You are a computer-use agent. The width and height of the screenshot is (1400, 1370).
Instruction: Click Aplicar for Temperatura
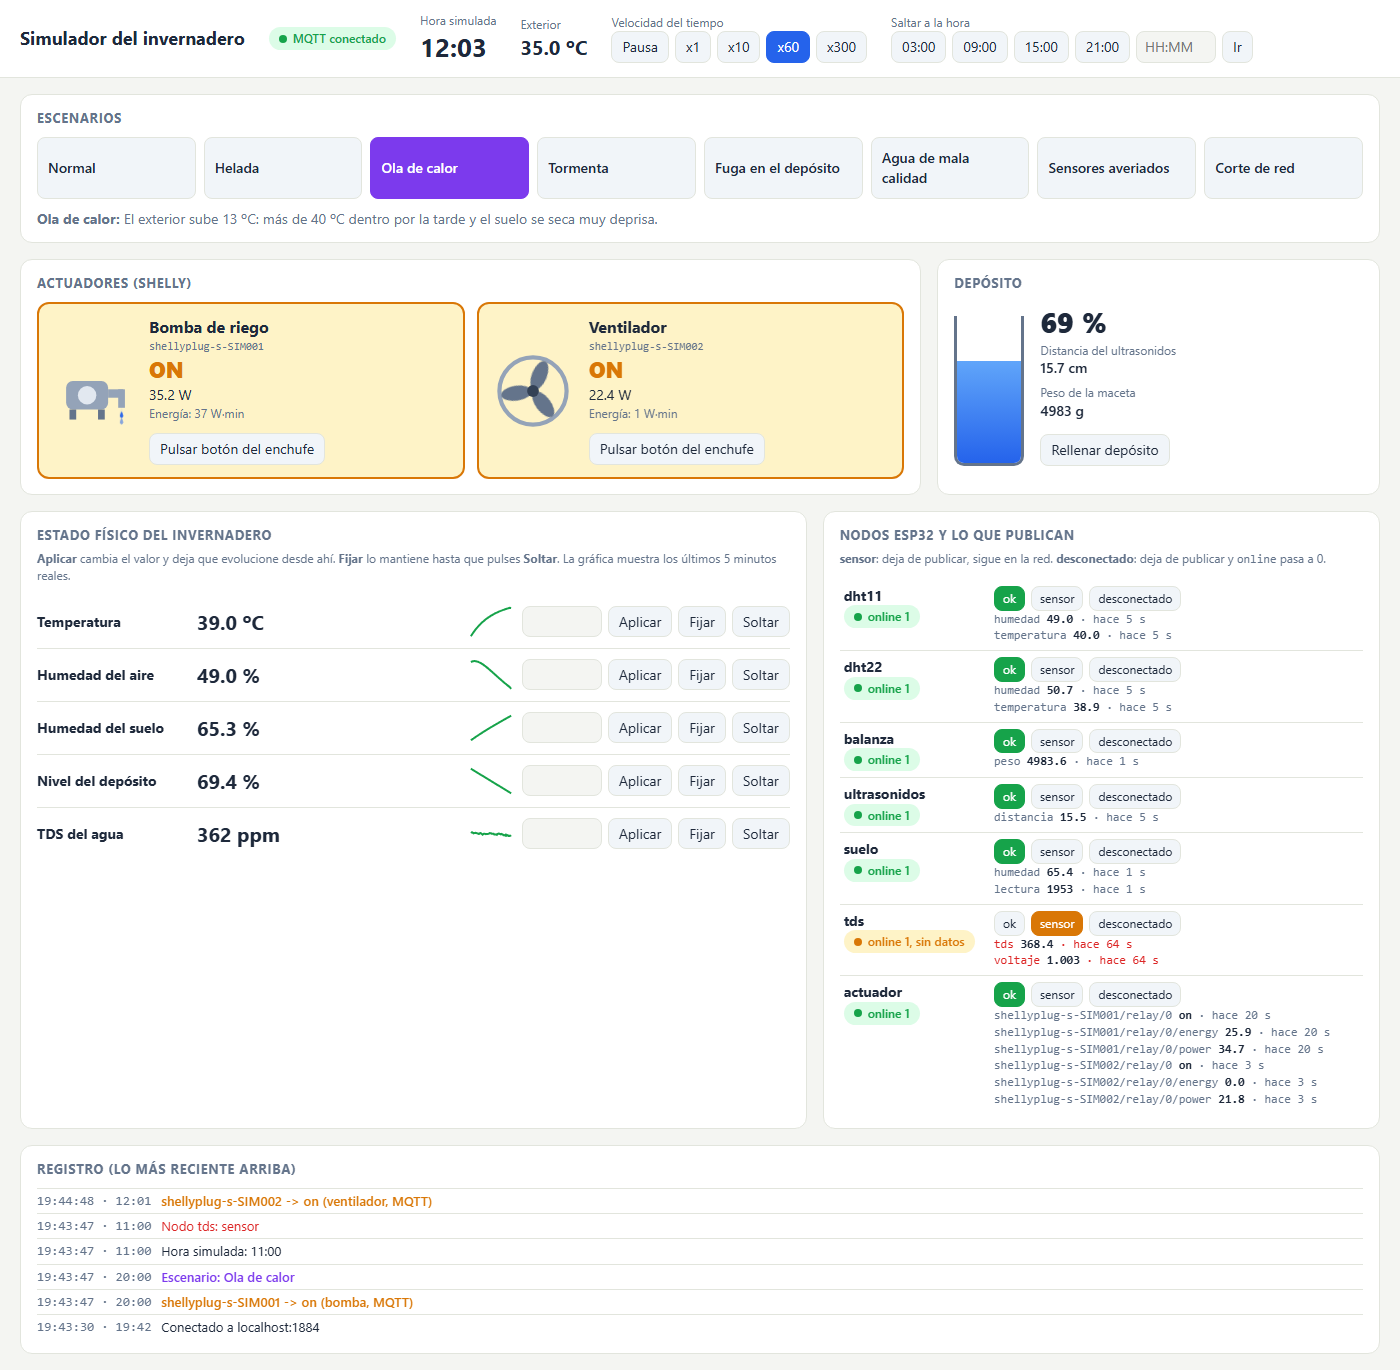[640, 622]
